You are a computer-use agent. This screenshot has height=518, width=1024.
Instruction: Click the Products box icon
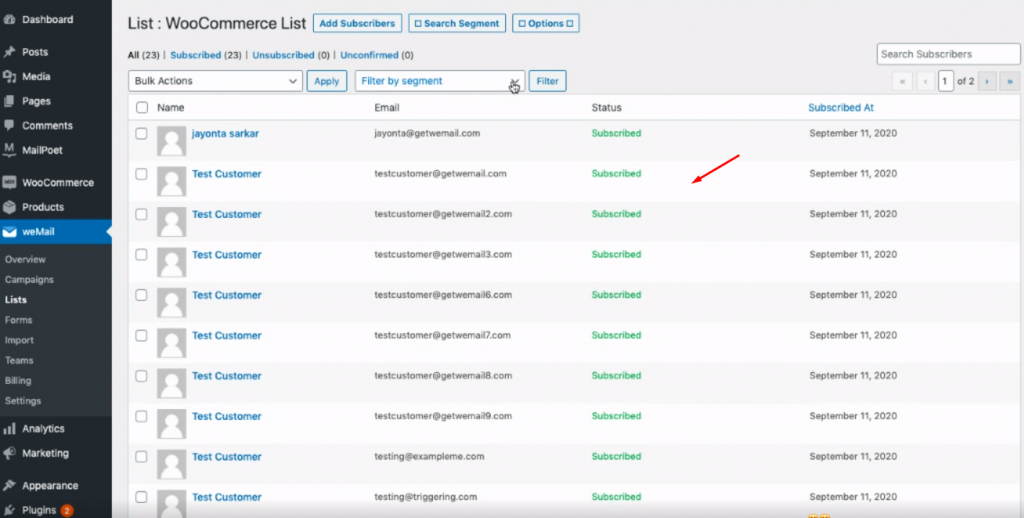coord(9,207)
